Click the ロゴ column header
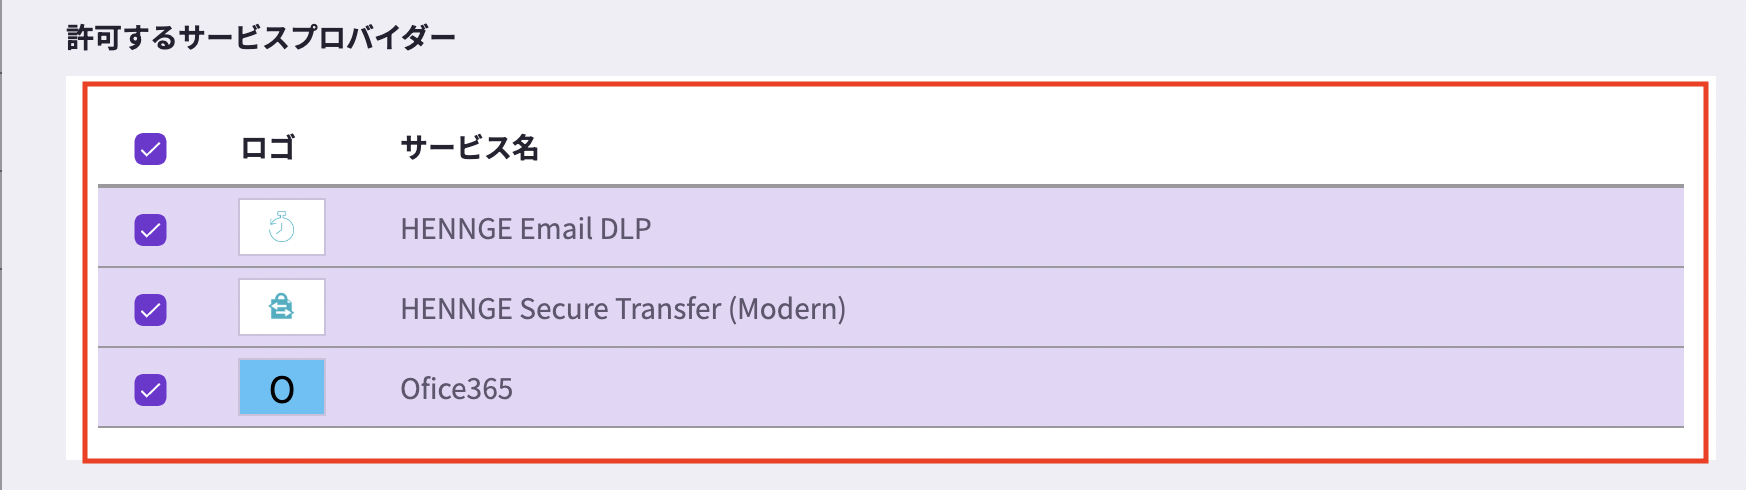Viewport: 1746px width, 490px height. coord(268,148)
